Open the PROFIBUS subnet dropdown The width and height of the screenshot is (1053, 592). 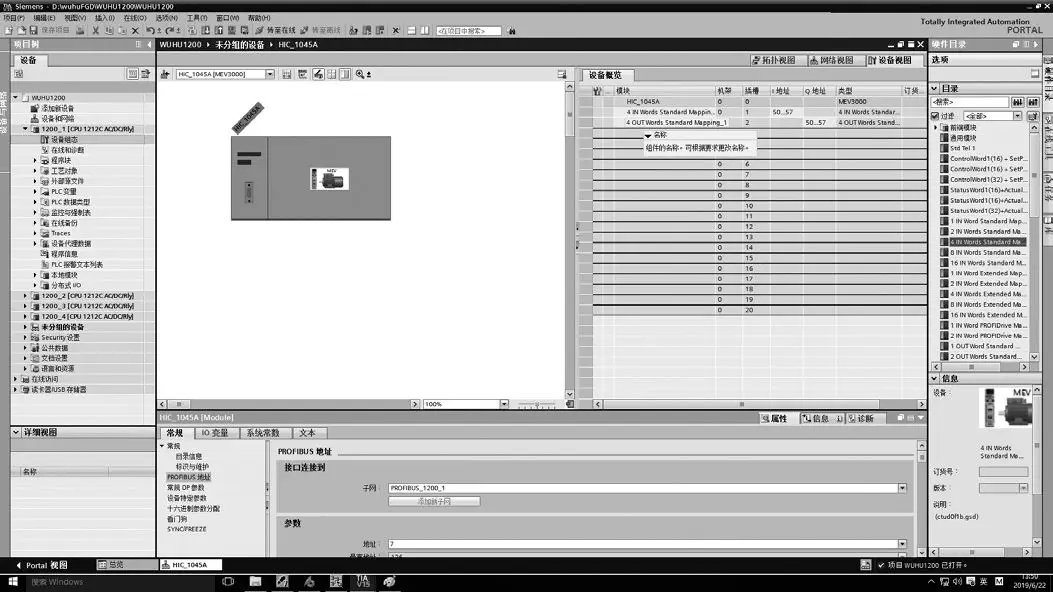[902, 488]
